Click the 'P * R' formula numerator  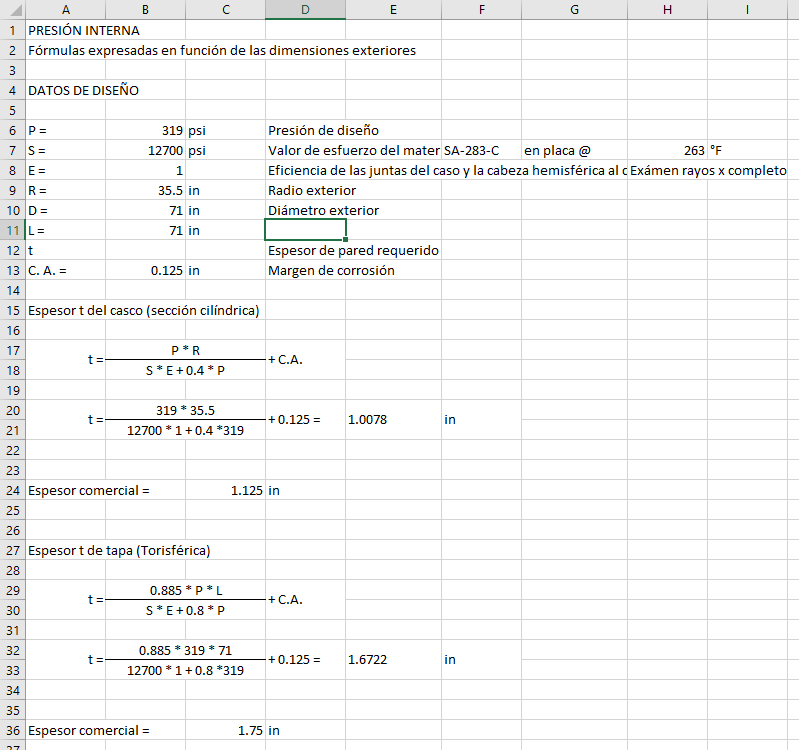(185, 350)
